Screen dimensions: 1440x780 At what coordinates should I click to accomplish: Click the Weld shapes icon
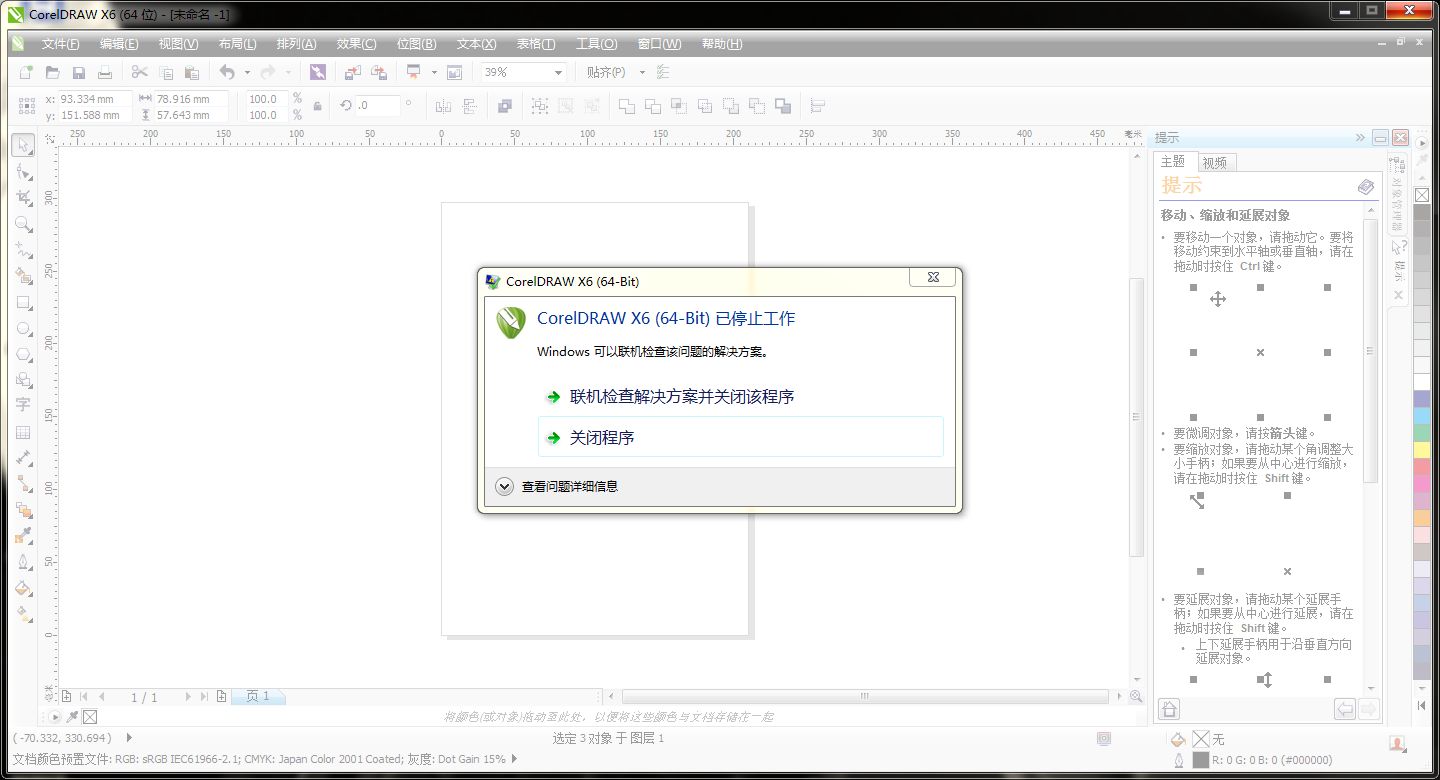tap(627, 106)
